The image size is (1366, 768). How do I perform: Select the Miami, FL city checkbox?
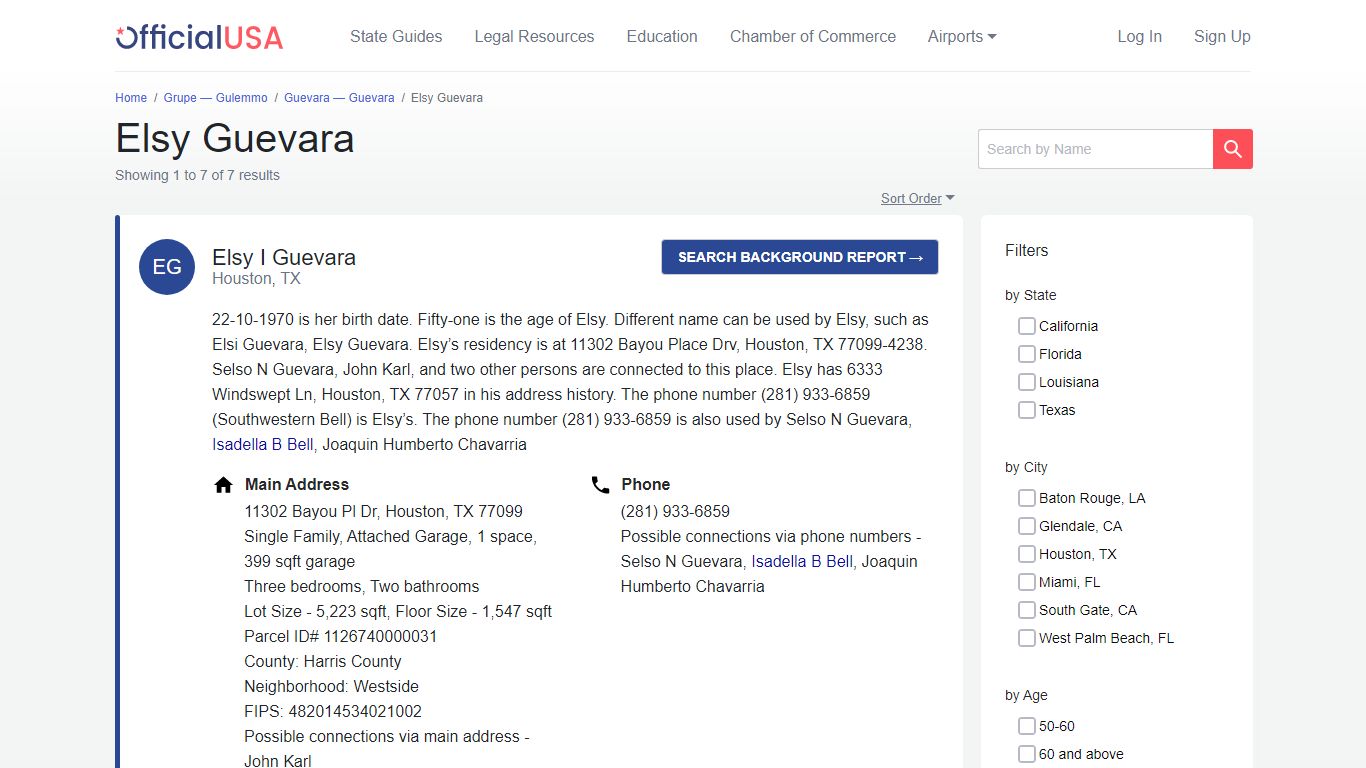tap(1026, 582)
